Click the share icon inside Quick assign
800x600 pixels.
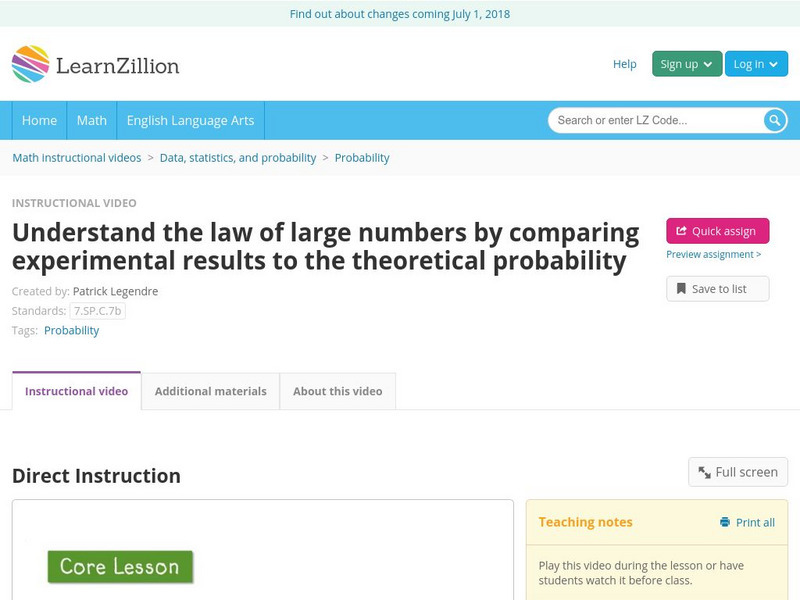(x=680, y=230)
